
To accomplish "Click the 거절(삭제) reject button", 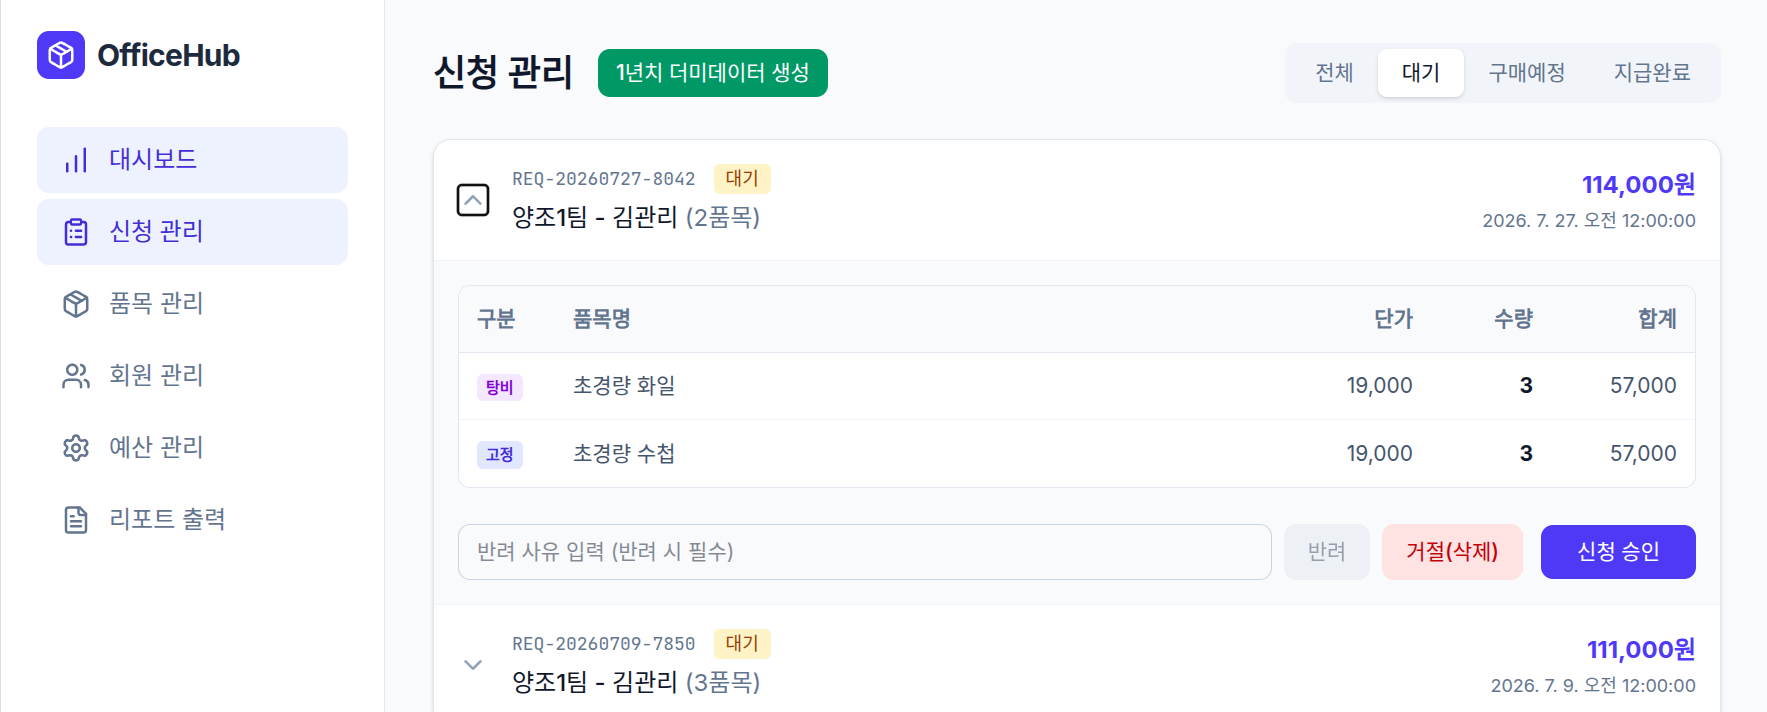I will pos(1452,552).
